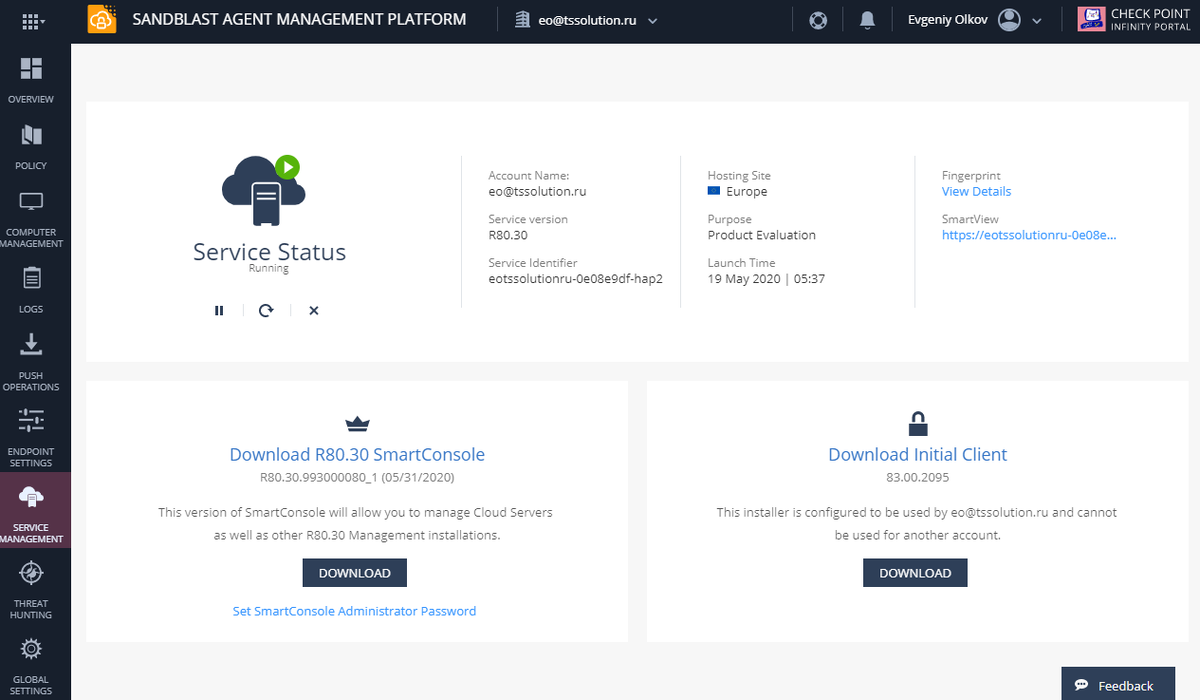
Task: Select the Service Identifier value eotssolutionru-0e08e9df-hap2
Action: (575, 279)
